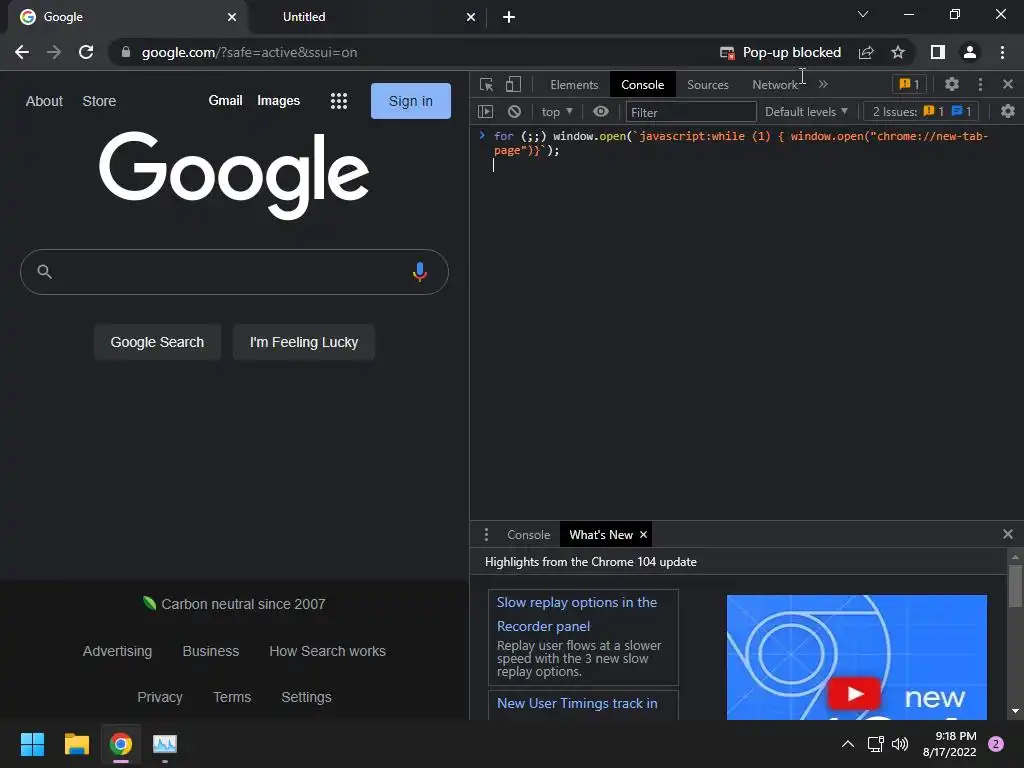Close the DevTools drawer
This screenshot has width=1024, height=768.
click(x=1008, y=534)
